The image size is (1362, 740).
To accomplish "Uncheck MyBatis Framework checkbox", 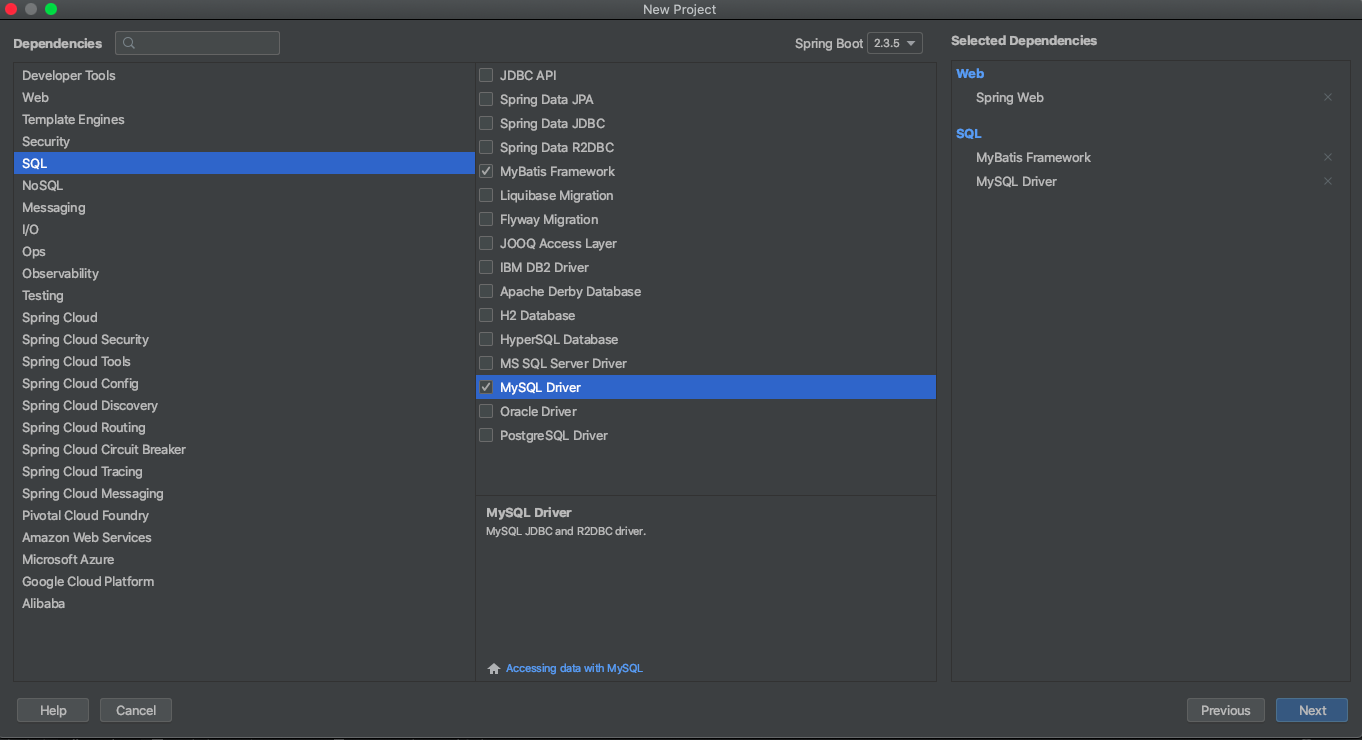I will click(486, 171).
